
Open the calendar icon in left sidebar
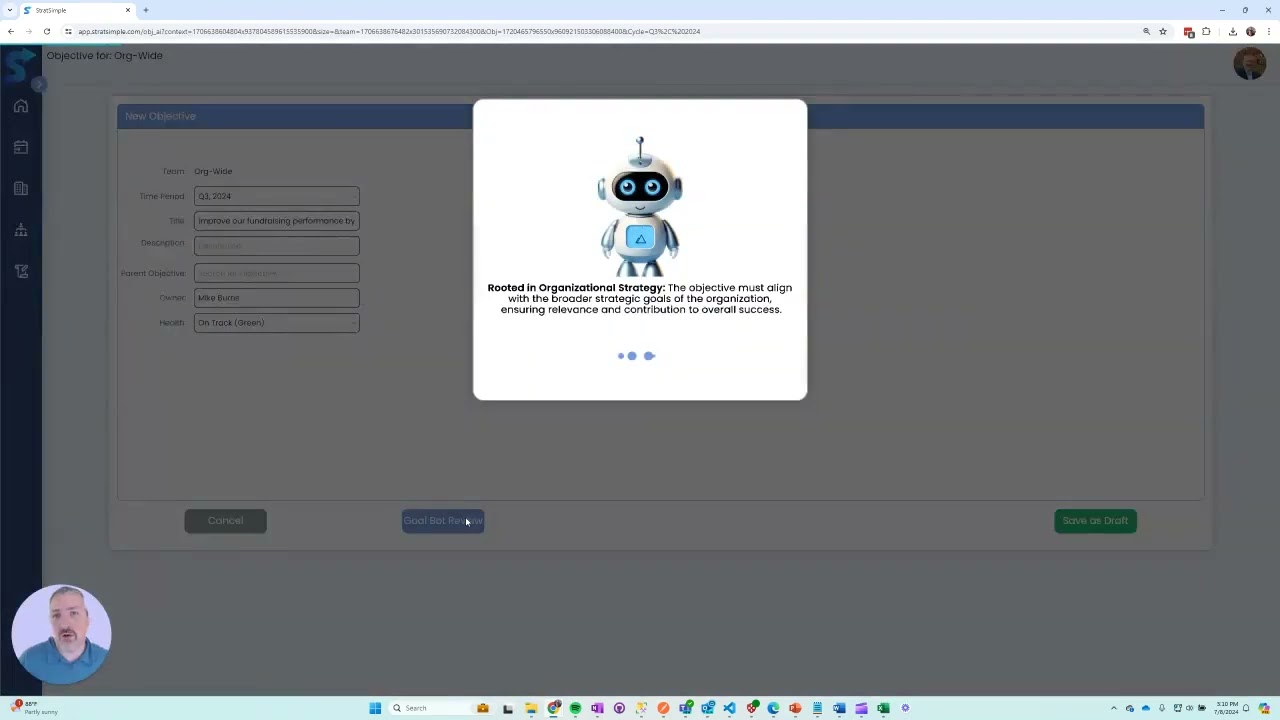point(21,147)
